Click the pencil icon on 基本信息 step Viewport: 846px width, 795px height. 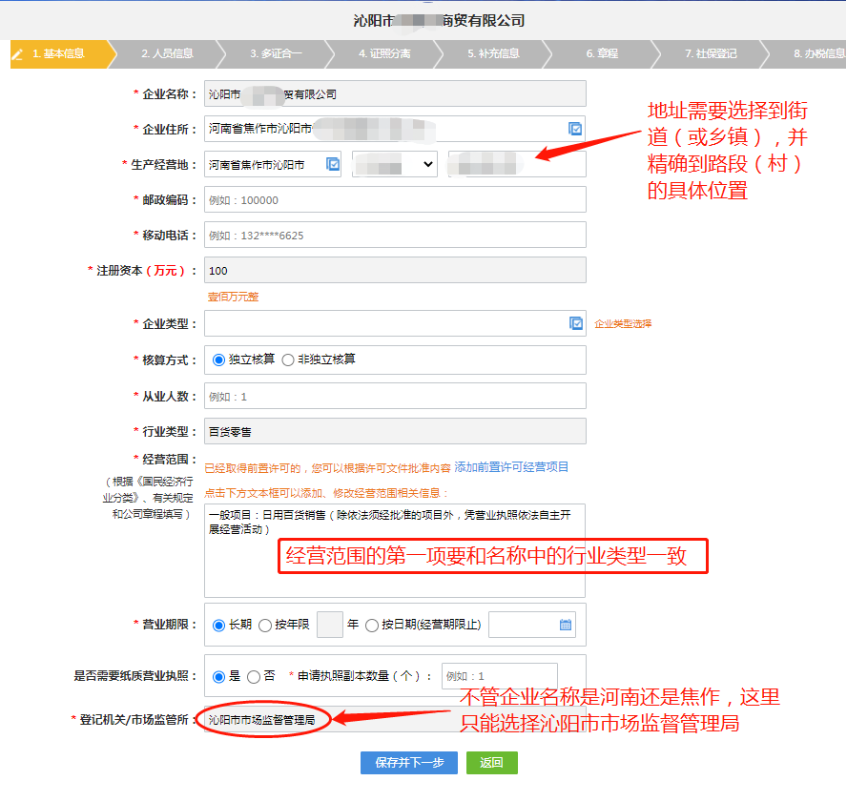[16, 56]
